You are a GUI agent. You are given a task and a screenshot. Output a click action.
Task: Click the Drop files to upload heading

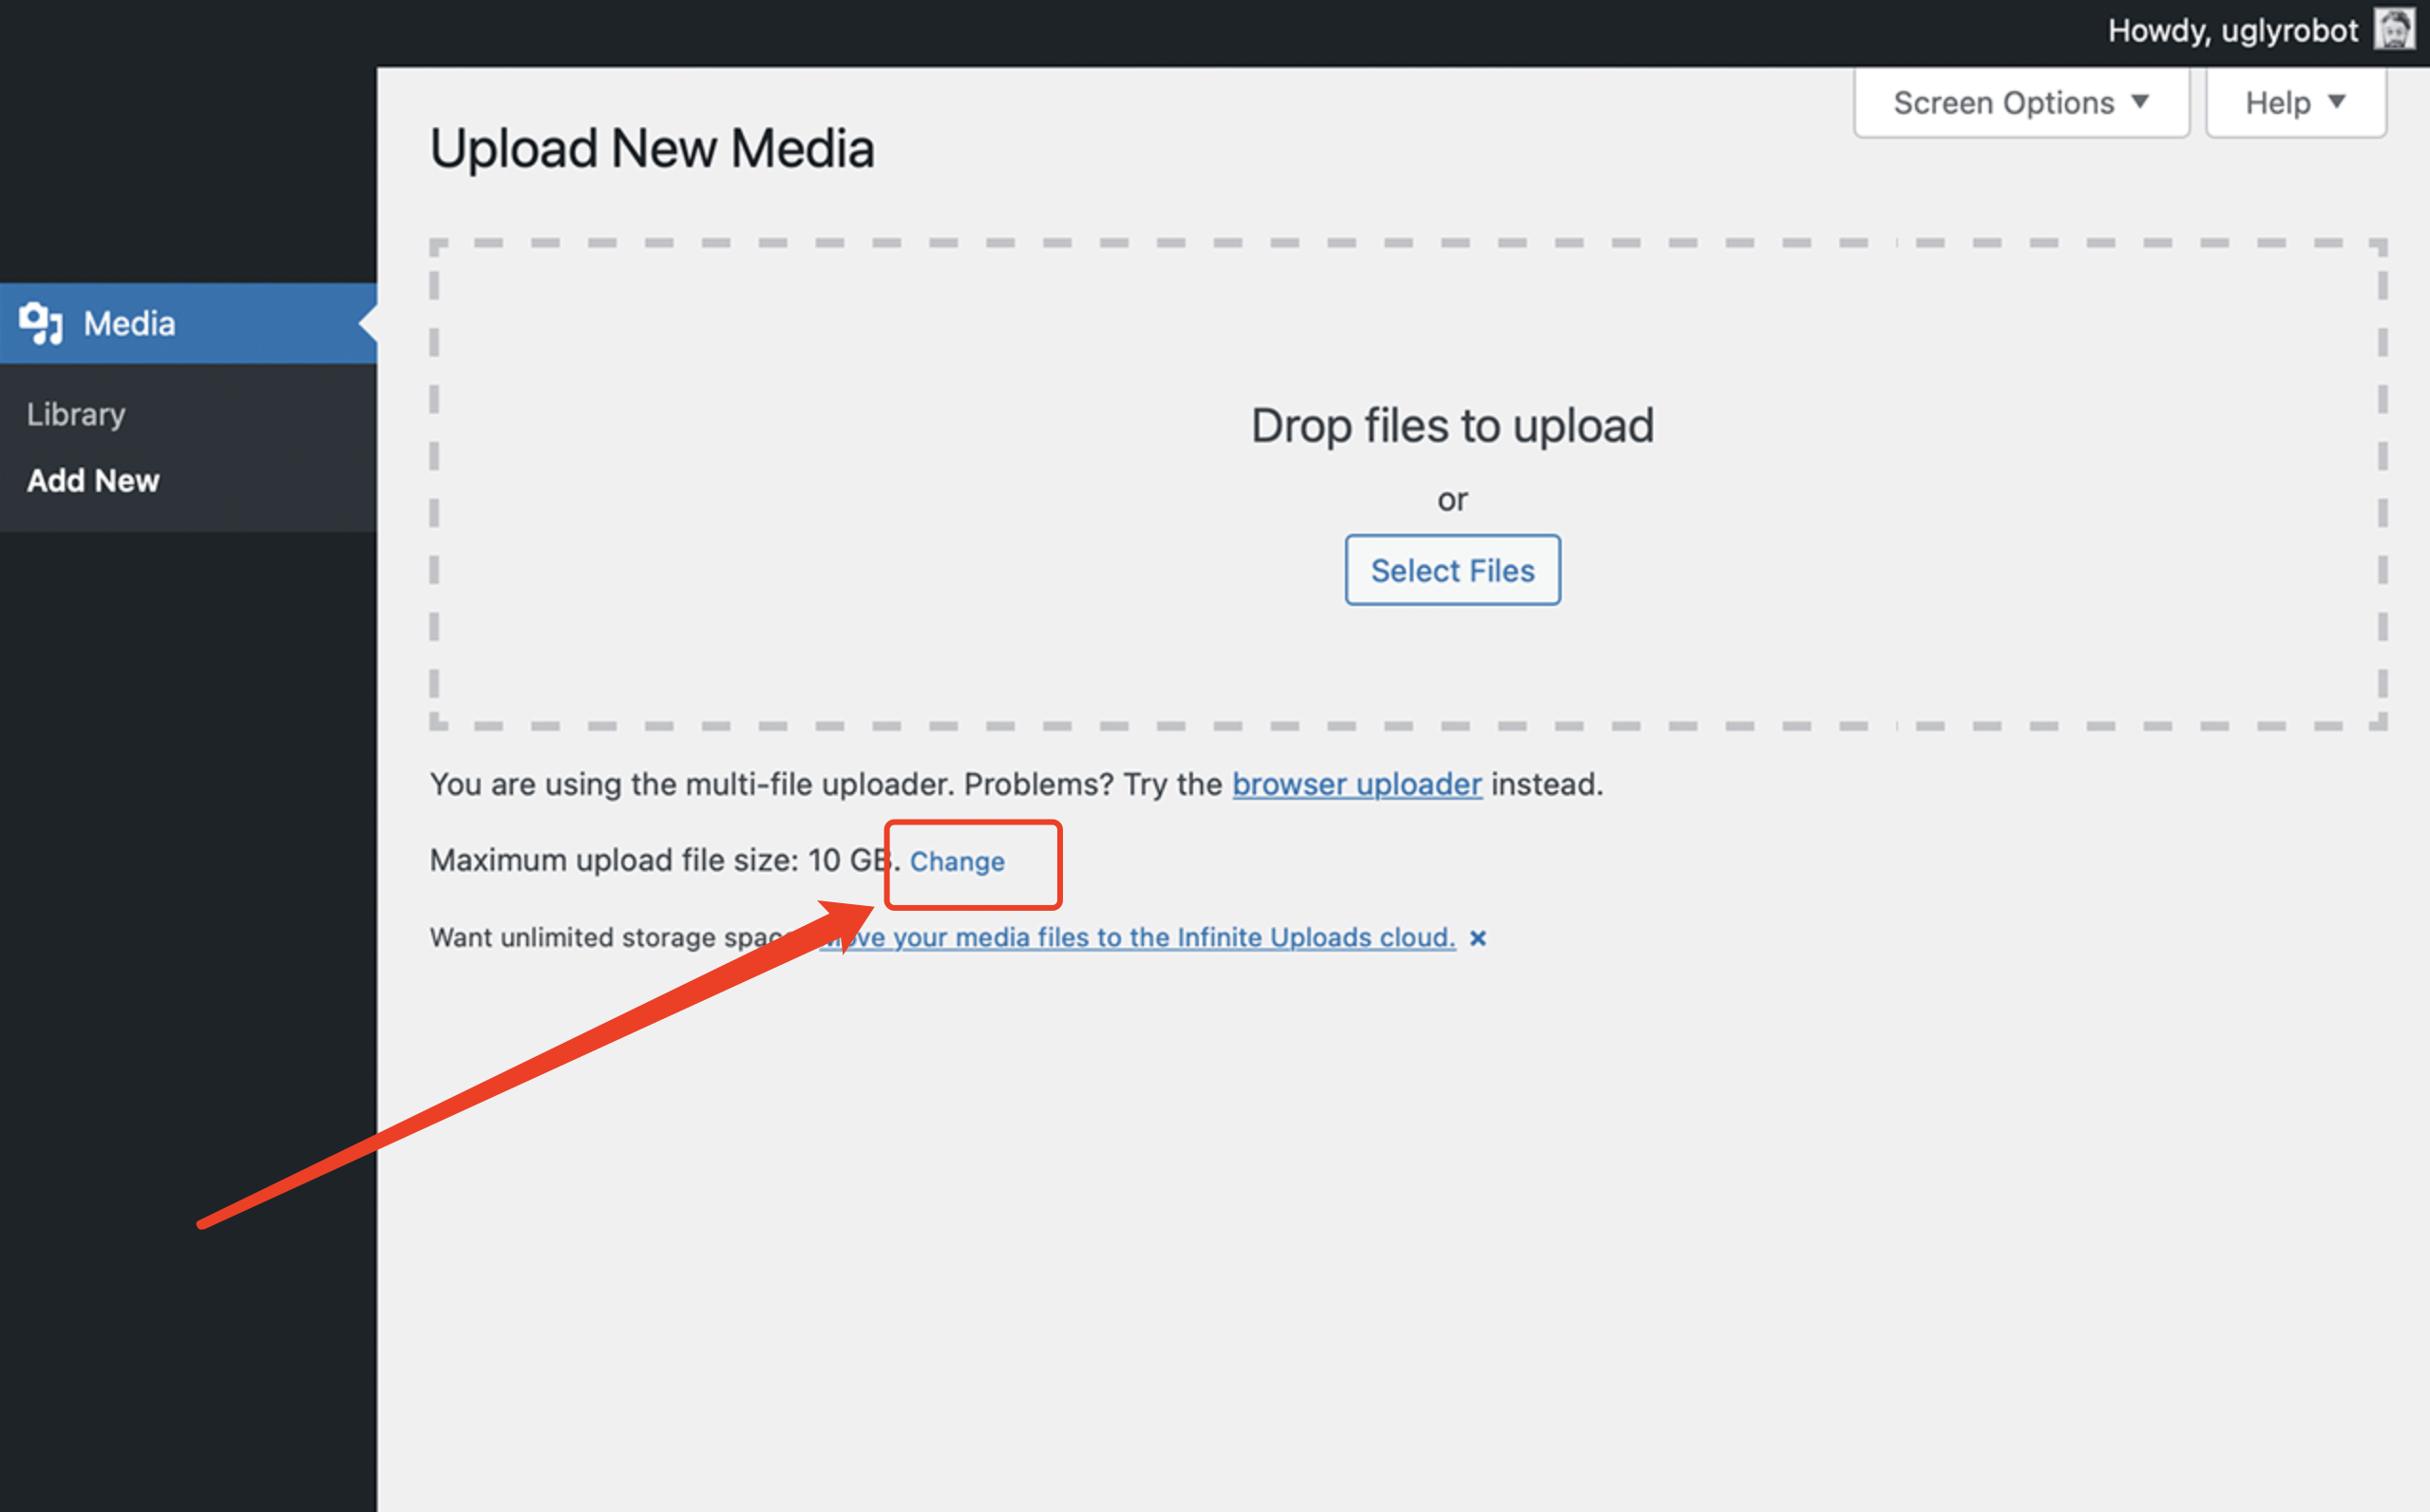point(1452,426)
